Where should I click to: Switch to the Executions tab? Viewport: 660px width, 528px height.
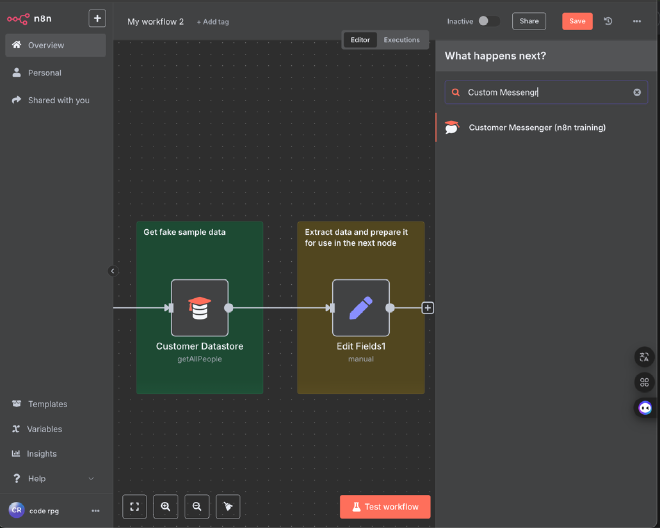402,40
